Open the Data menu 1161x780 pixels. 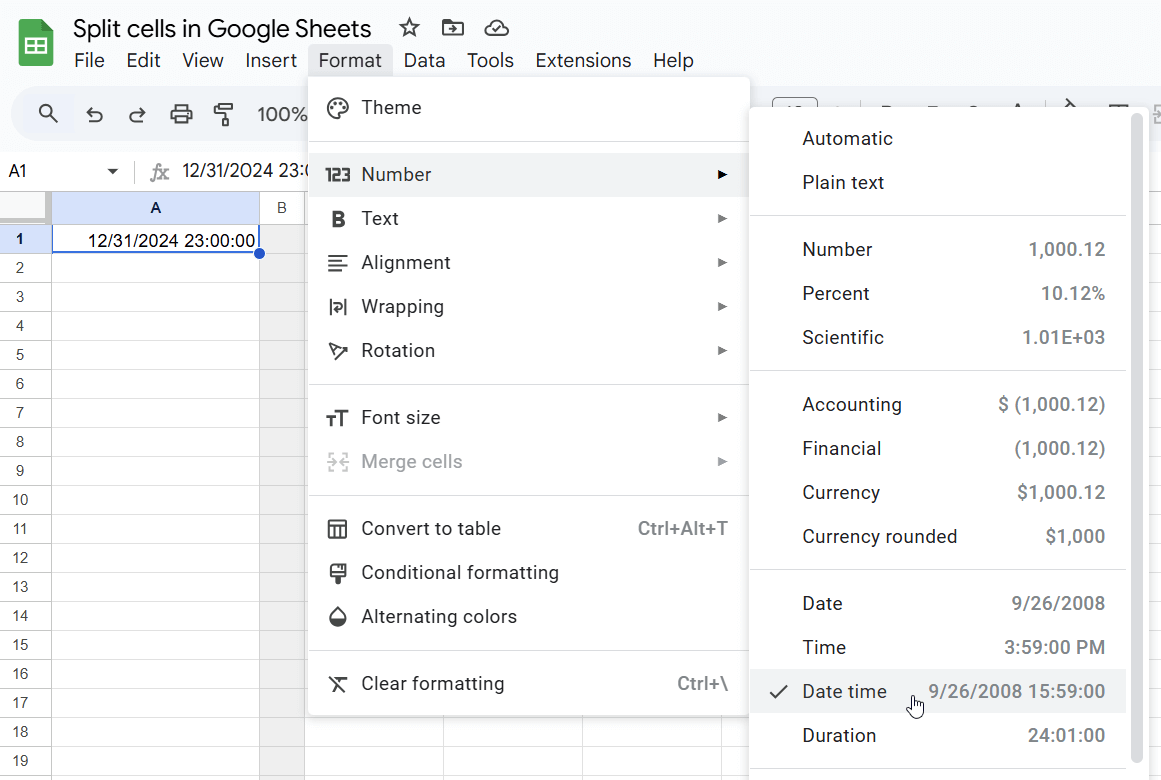[424, 60]
